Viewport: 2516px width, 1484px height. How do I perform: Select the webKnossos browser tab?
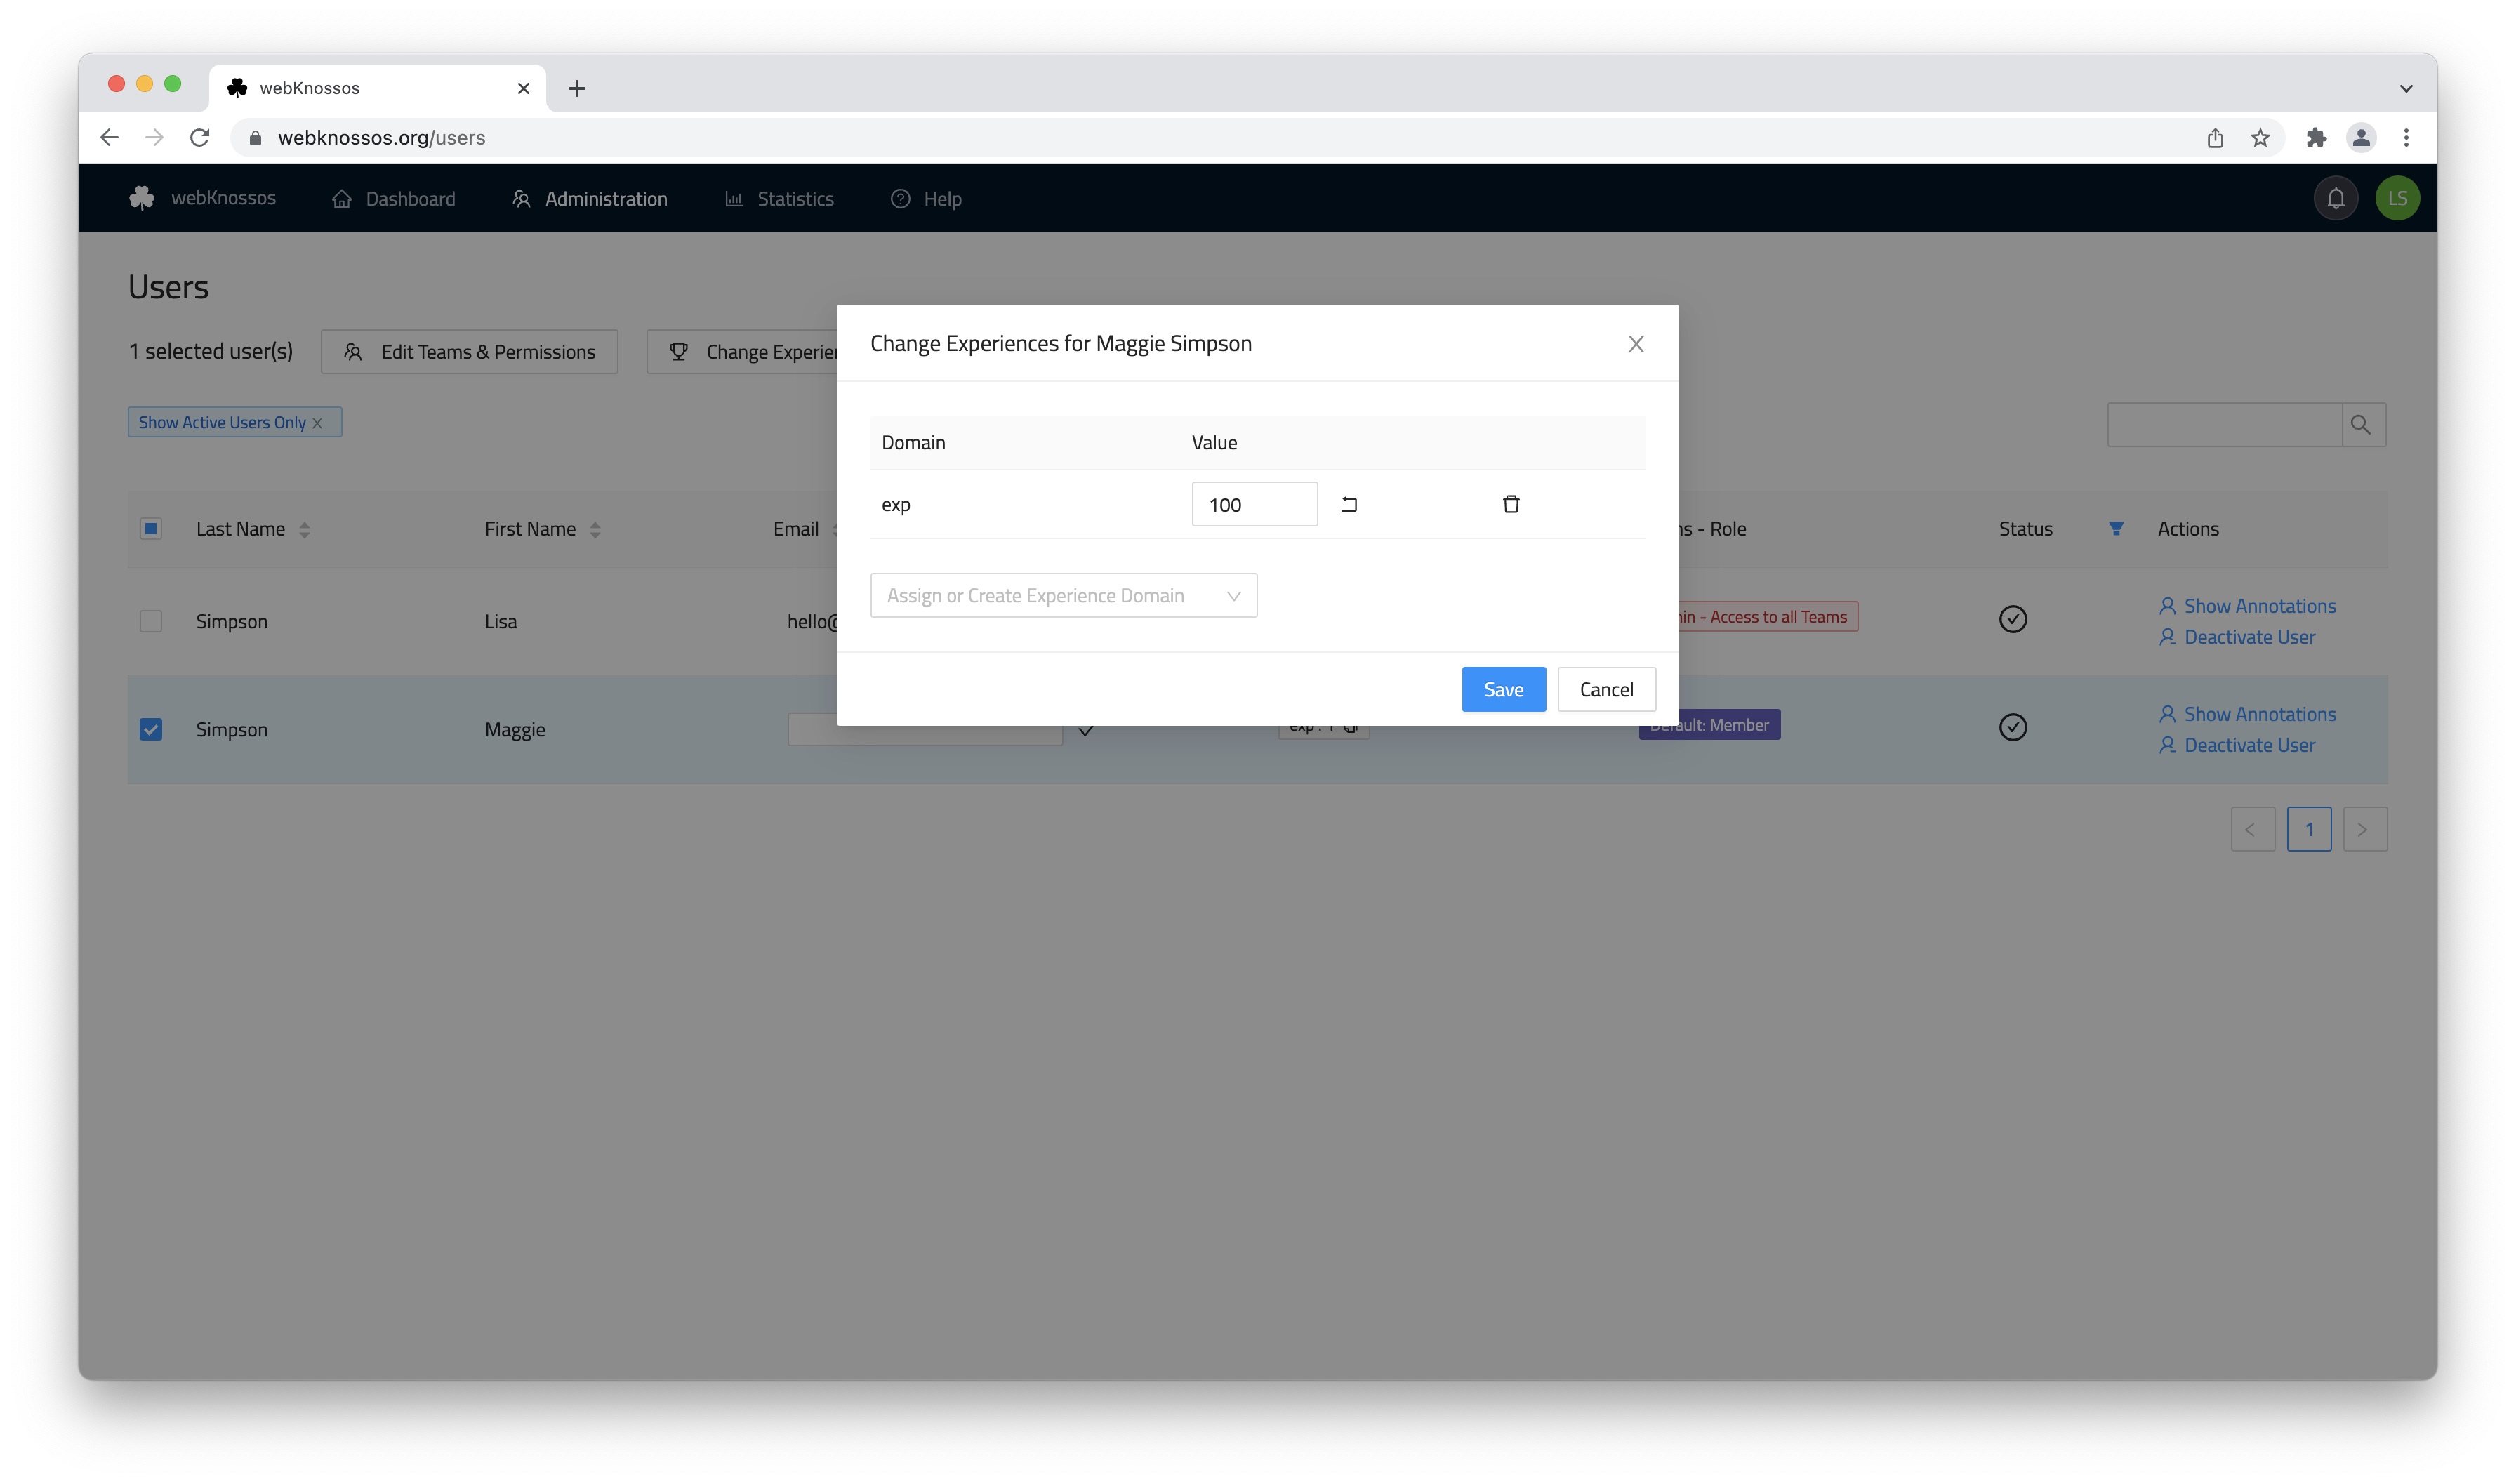[378, 88]
